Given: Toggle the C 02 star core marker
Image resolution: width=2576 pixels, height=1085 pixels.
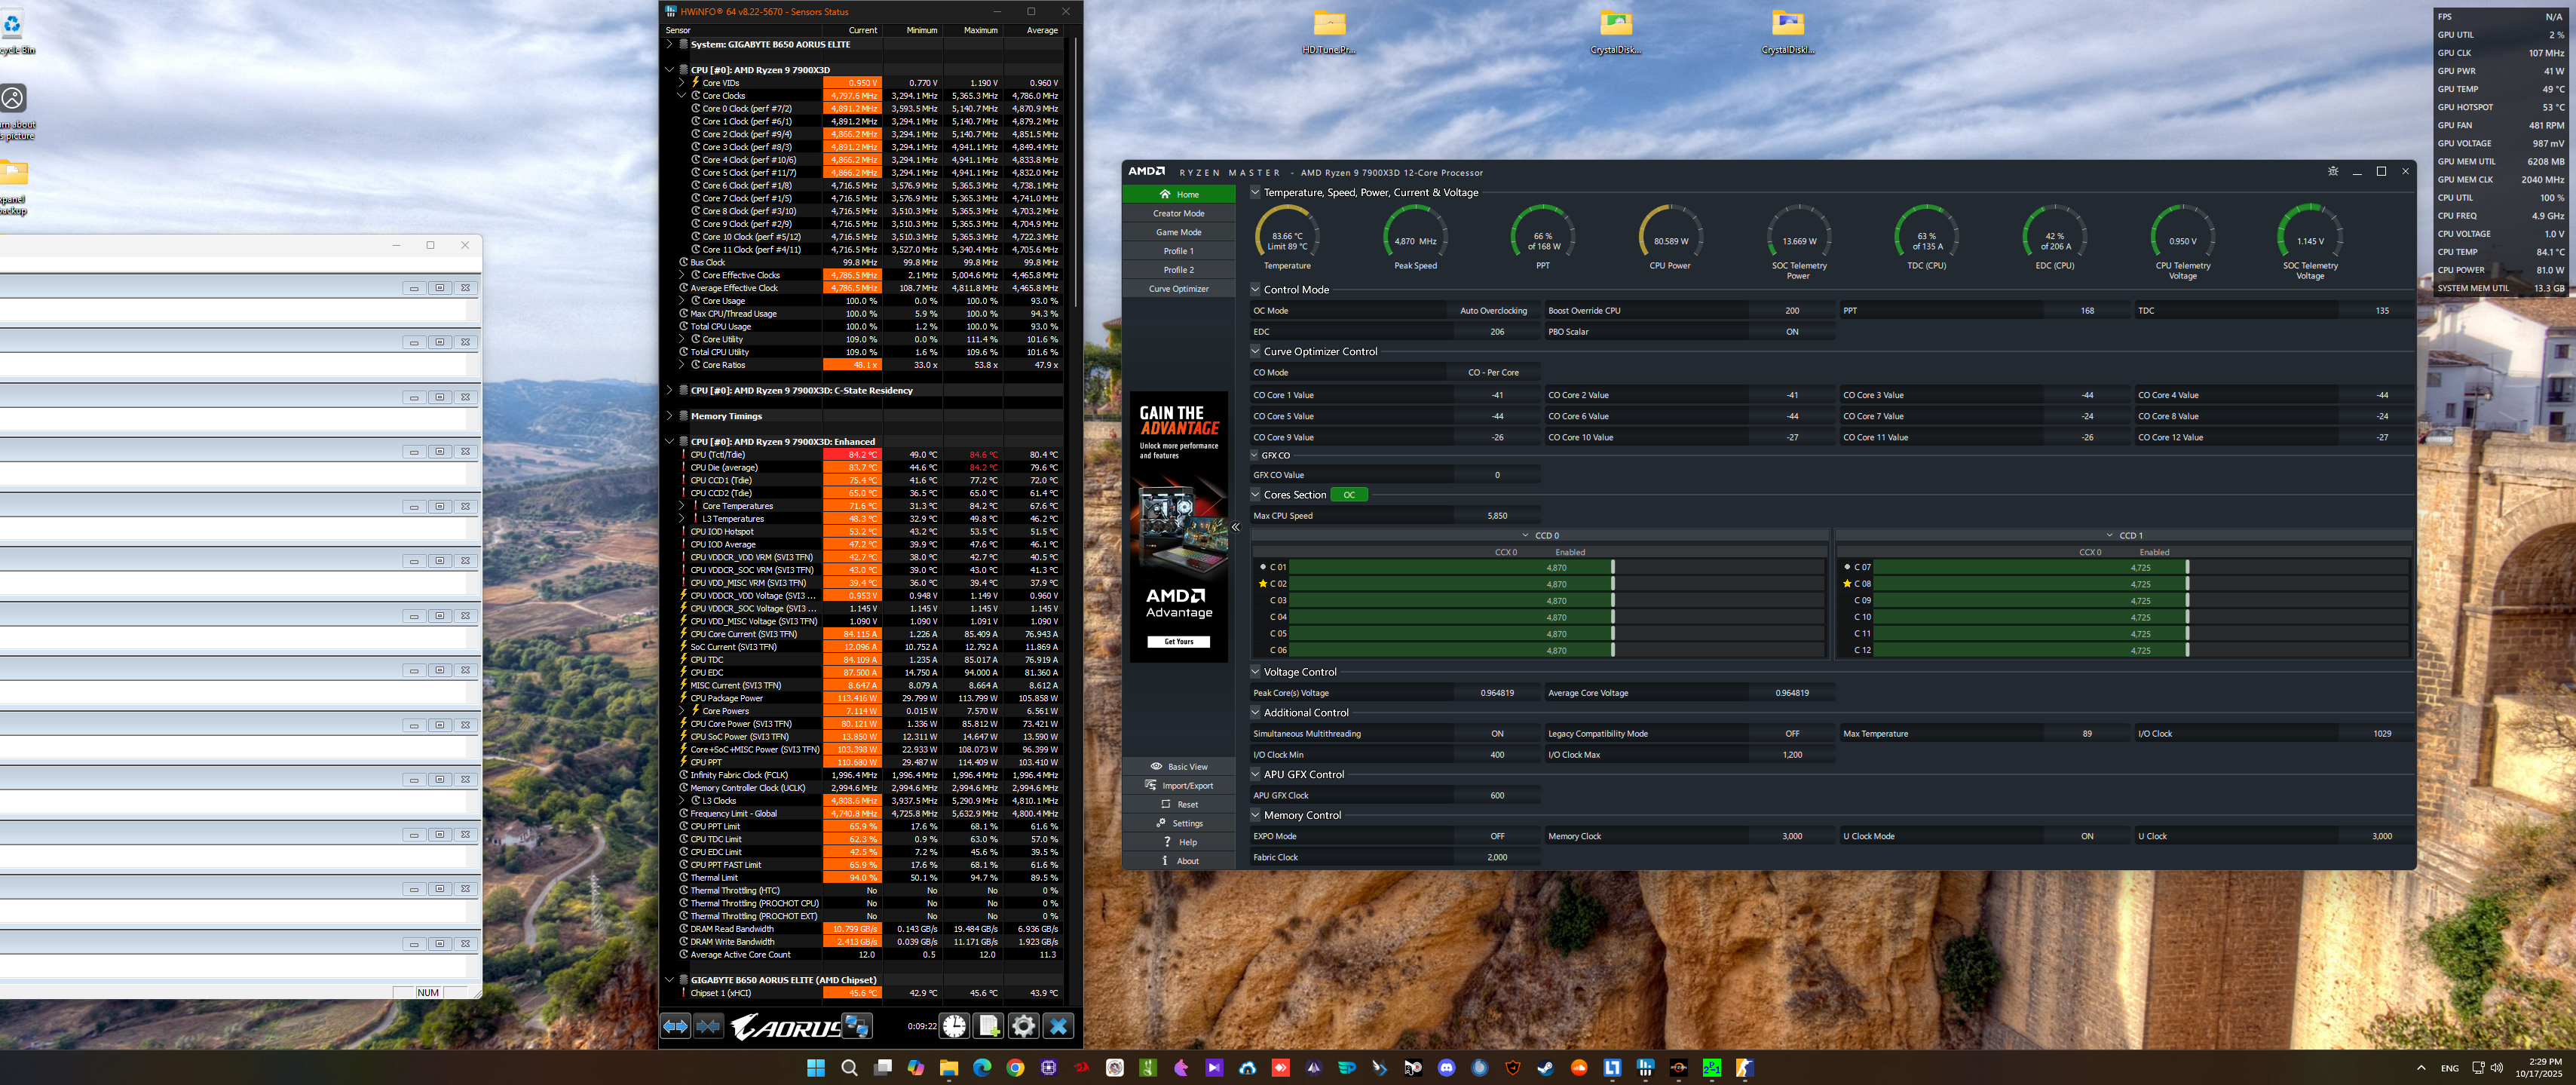Looking at the screenshot, I should tap(1263, 584).
